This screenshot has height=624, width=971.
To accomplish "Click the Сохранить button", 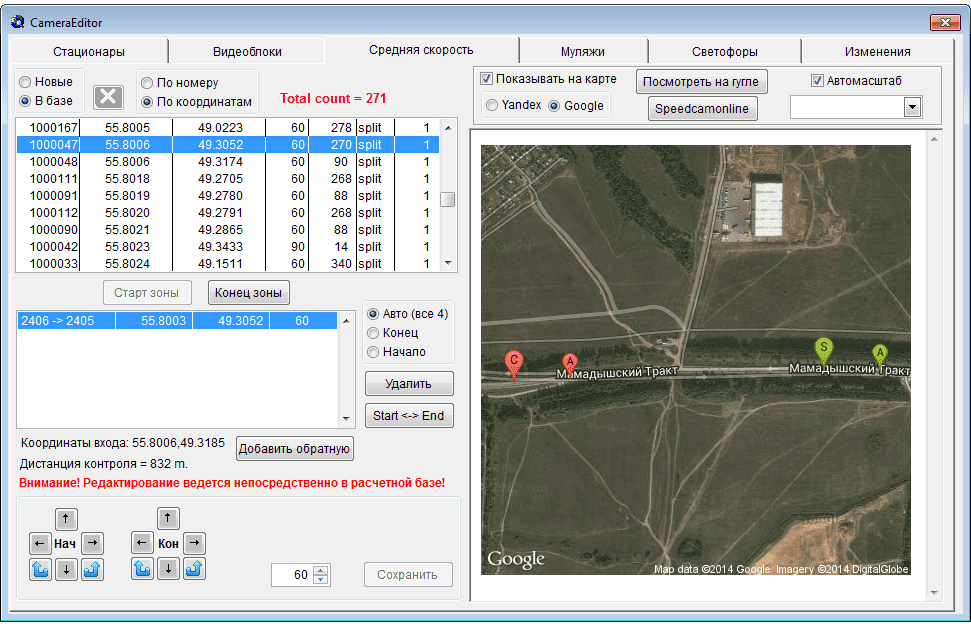I will click(408, 574).
